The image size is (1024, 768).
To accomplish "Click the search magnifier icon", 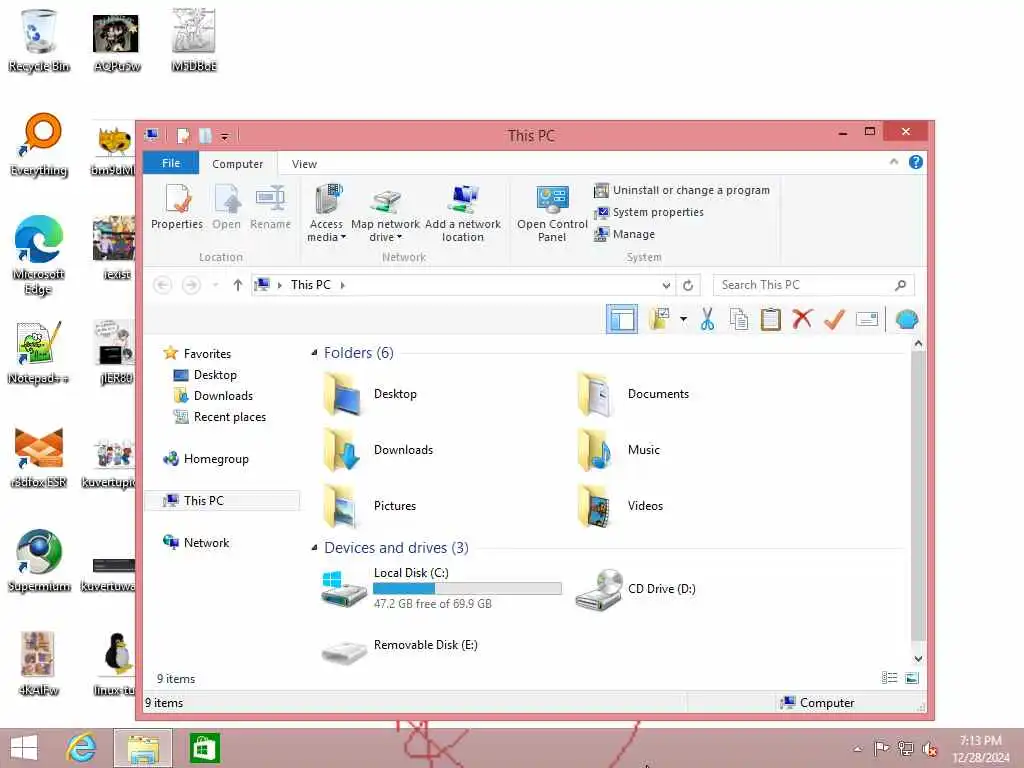I will click(x=901, y=285).
